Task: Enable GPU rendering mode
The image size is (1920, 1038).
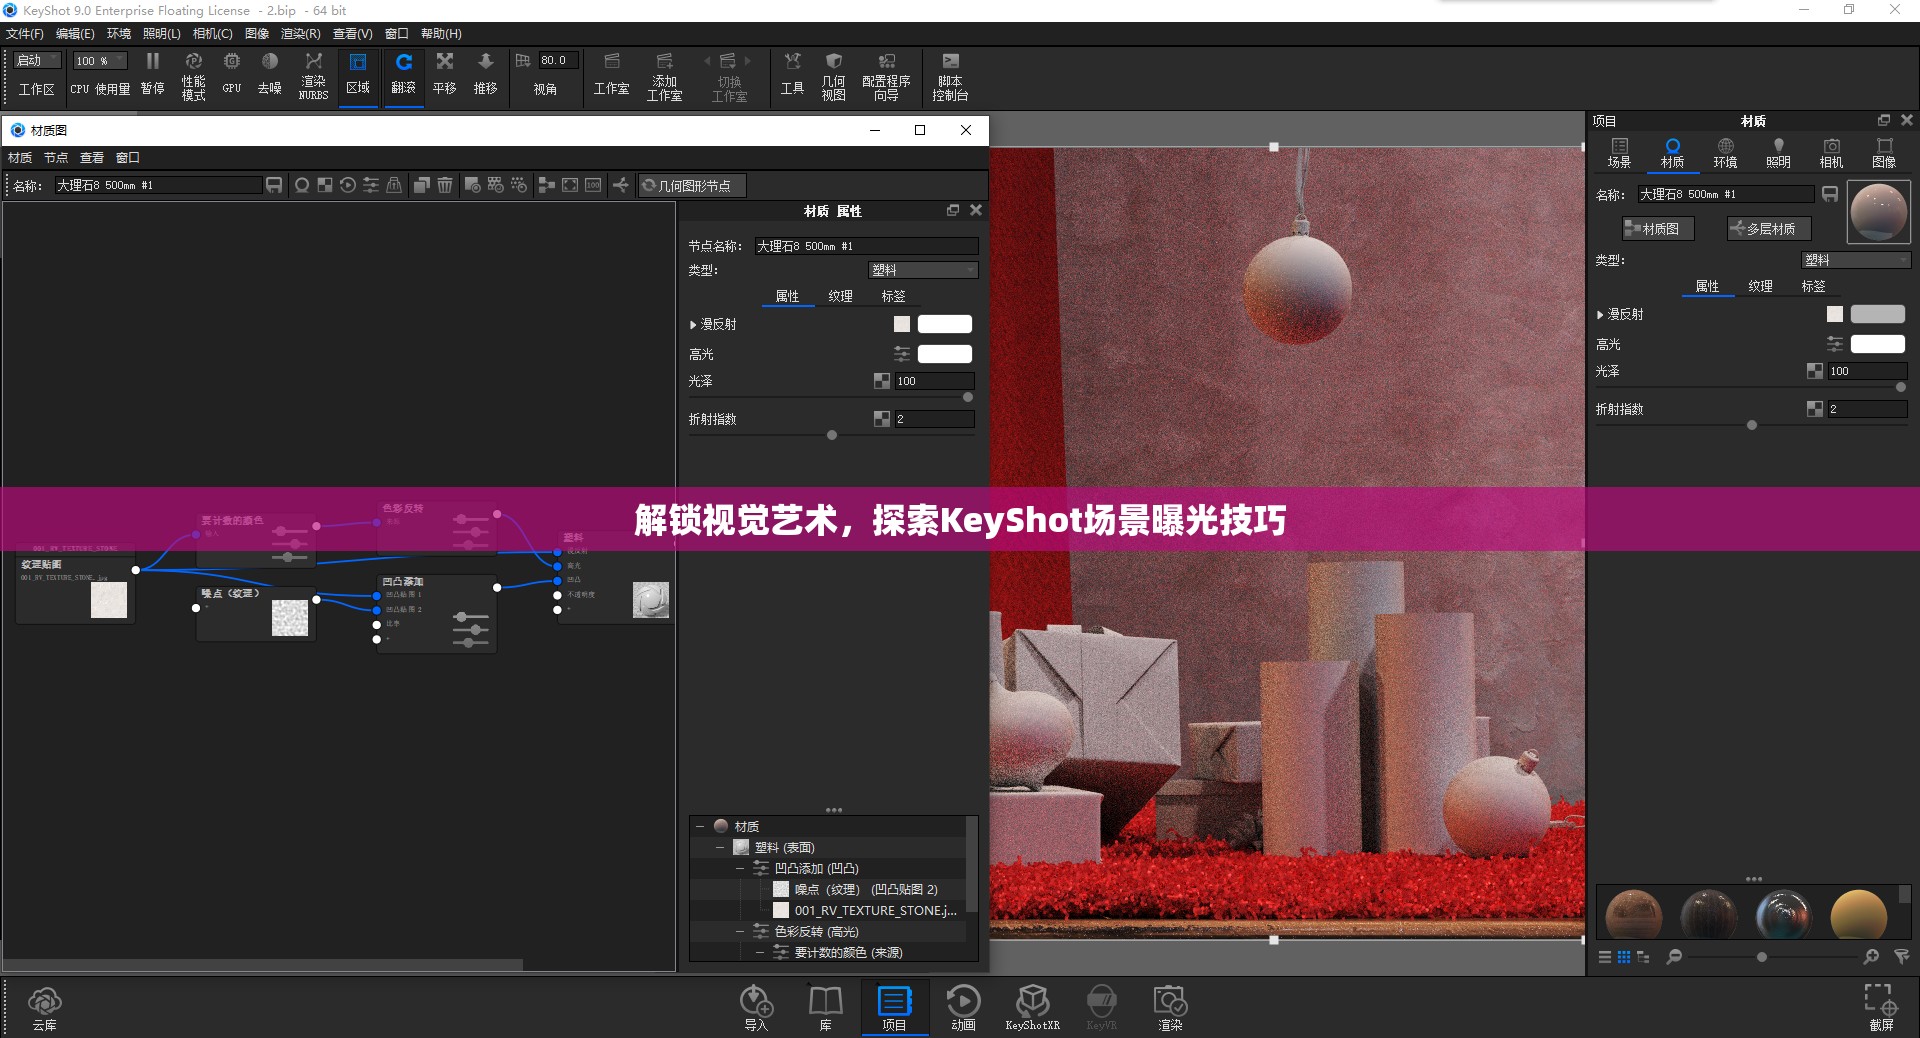Action: point(232,74)
